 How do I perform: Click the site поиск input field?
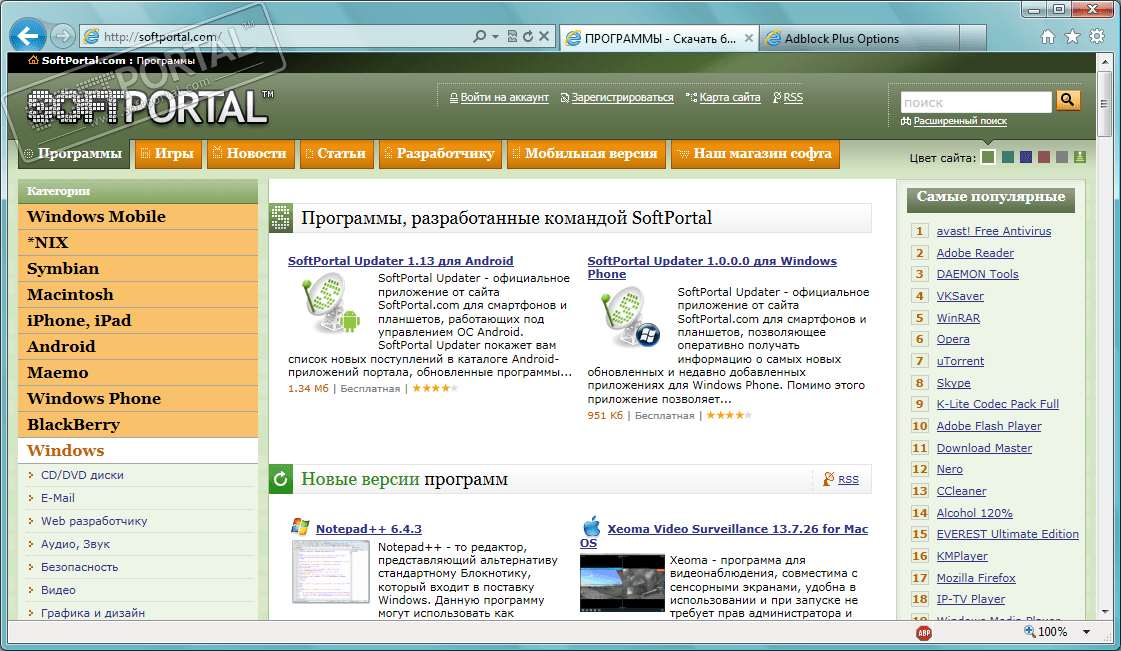click(976, 102)
